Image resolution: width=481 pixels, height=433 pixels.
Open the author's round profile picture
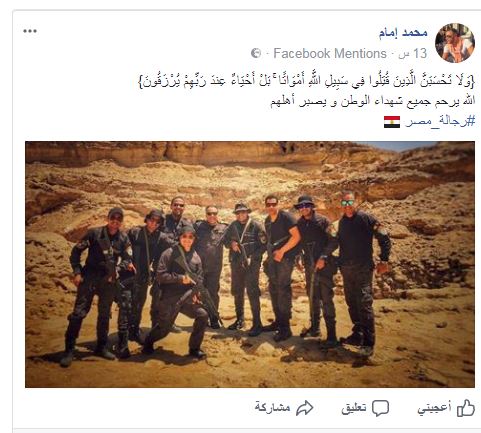455,43
